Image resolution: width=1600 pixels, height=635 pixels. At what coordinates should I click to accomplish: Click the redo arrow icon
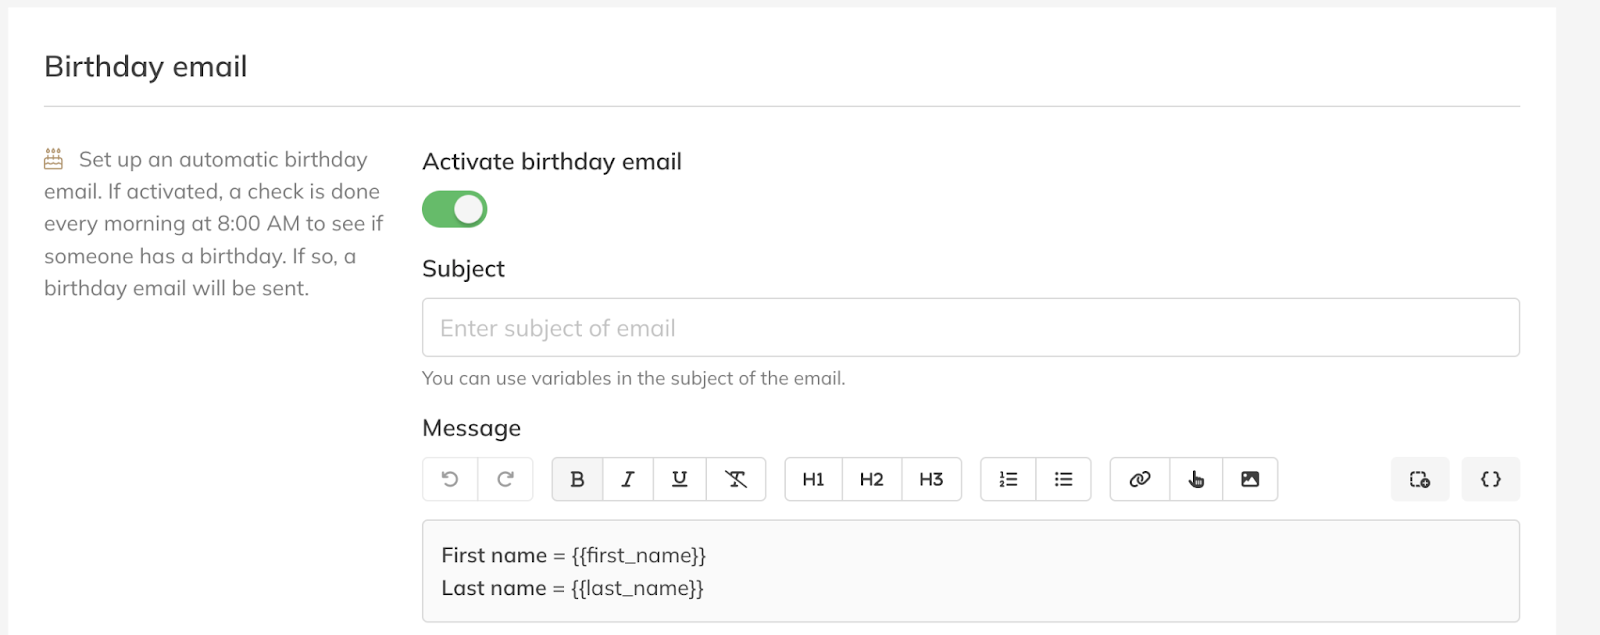pos(505,479)
